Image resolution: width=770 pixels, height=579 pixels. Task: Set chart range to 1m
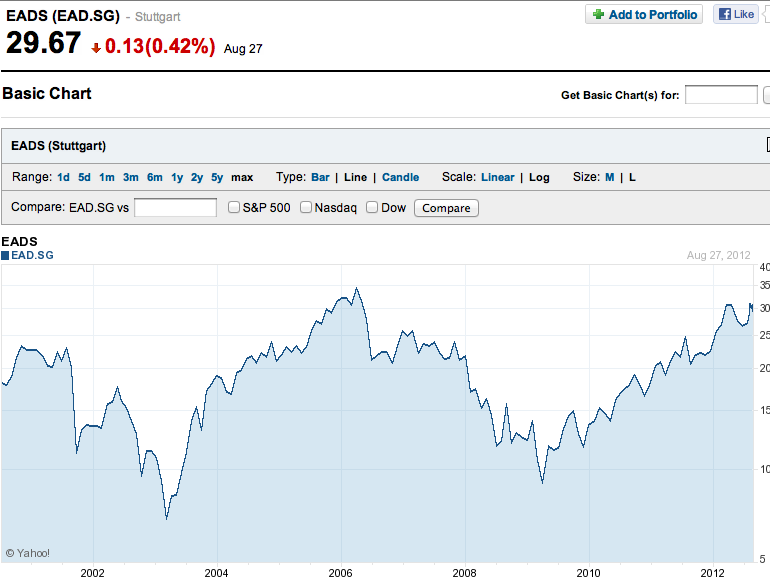point(107,177)
